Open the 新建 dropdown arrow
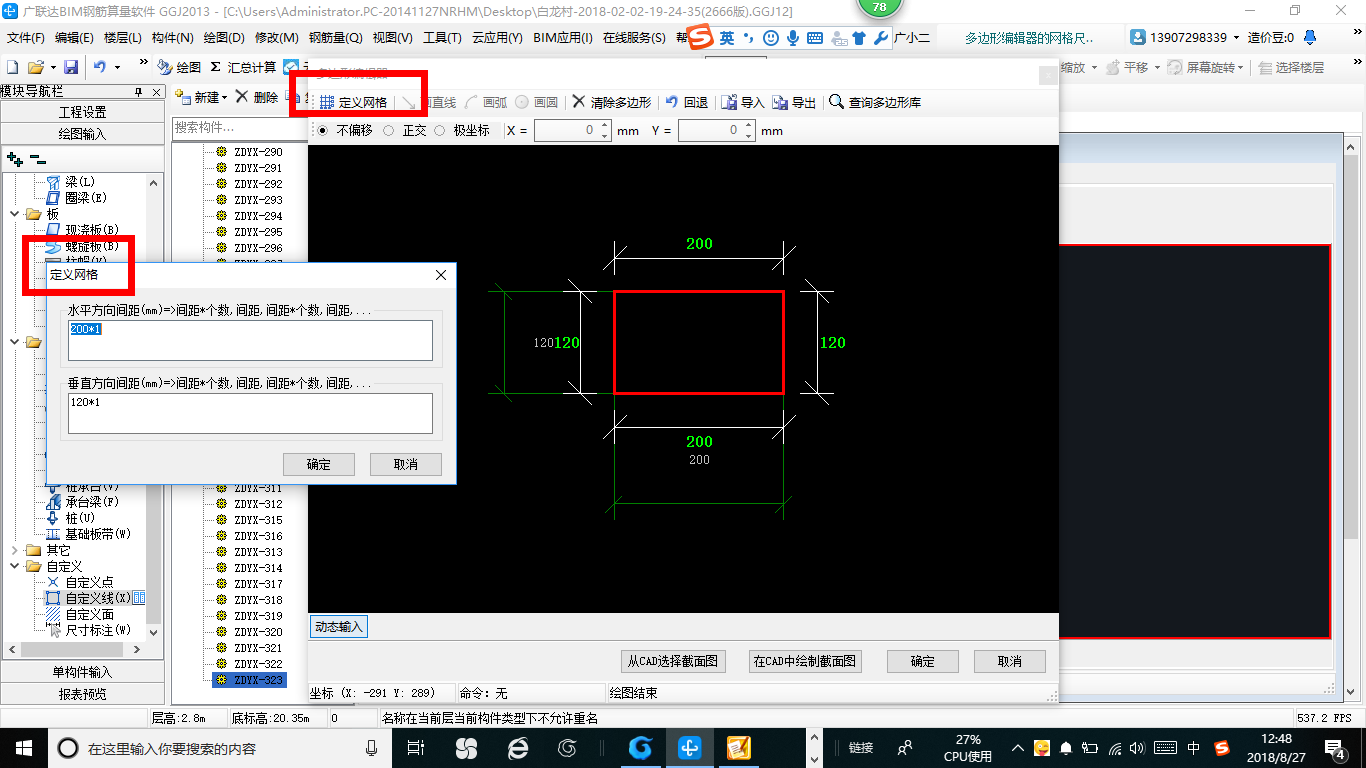 coord(225,98)
